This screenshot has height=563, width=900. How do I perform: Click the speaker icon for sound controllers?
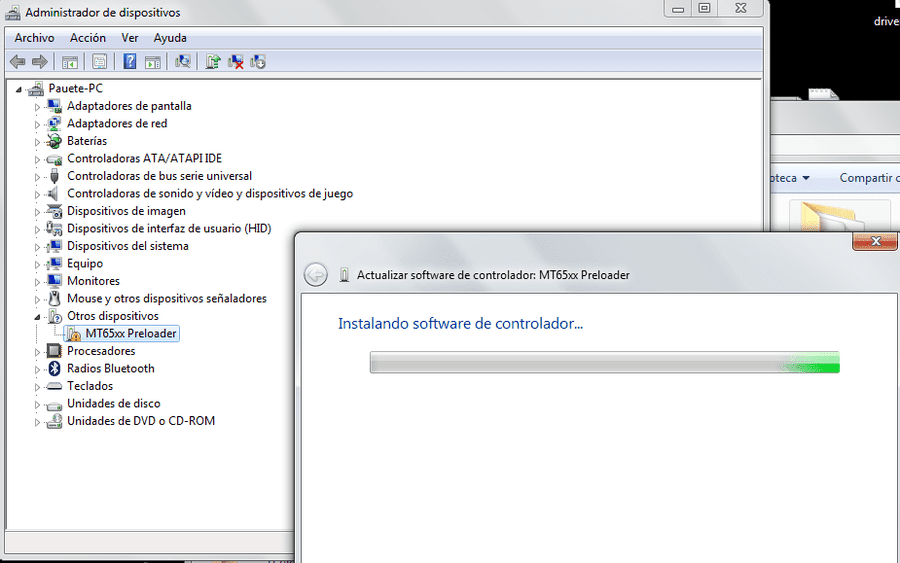pos(53,193)
